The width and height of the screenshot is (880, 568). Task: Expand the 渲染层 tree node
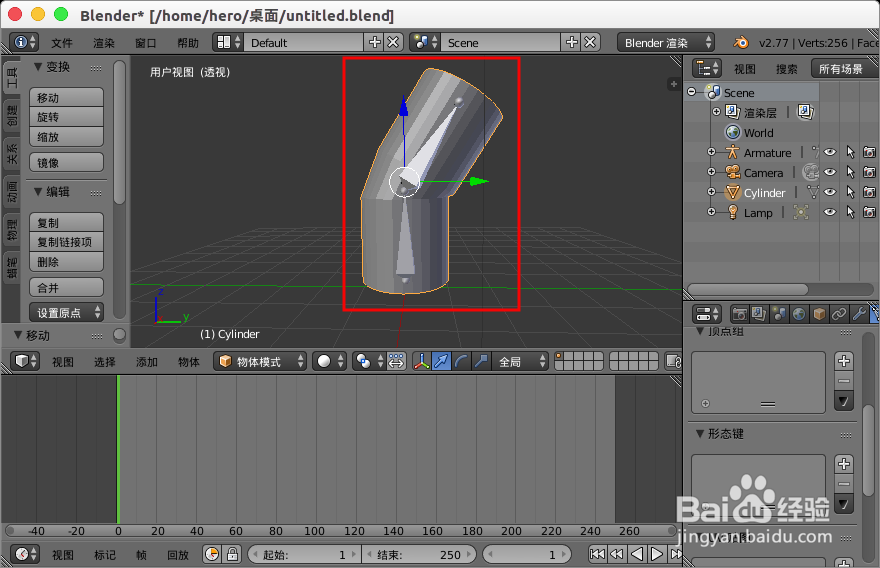[x=716, y=112]
